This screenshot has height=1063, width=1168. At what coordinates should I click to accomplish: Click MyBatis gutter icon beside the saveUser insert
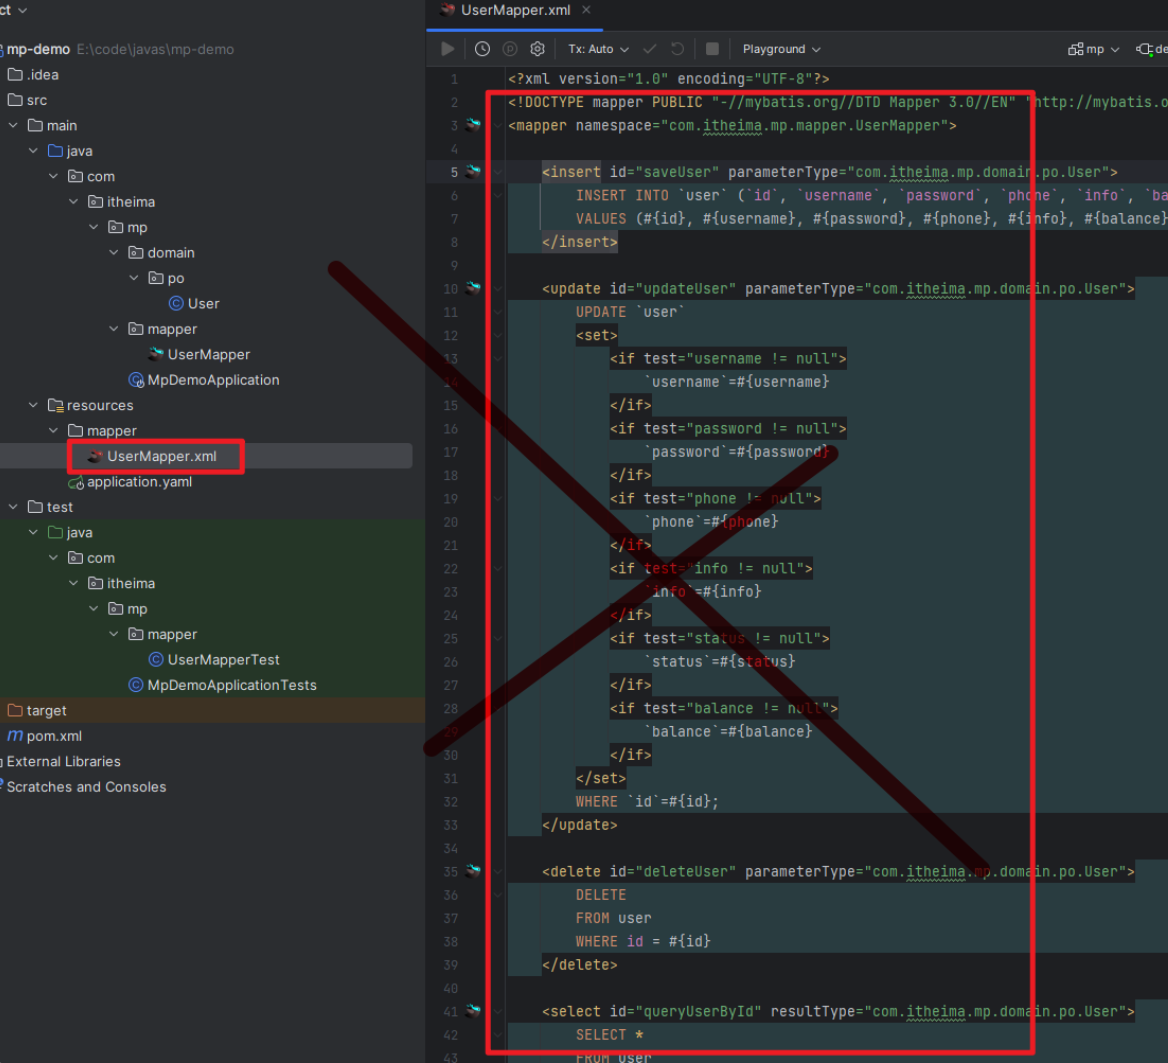click(473, 172)
